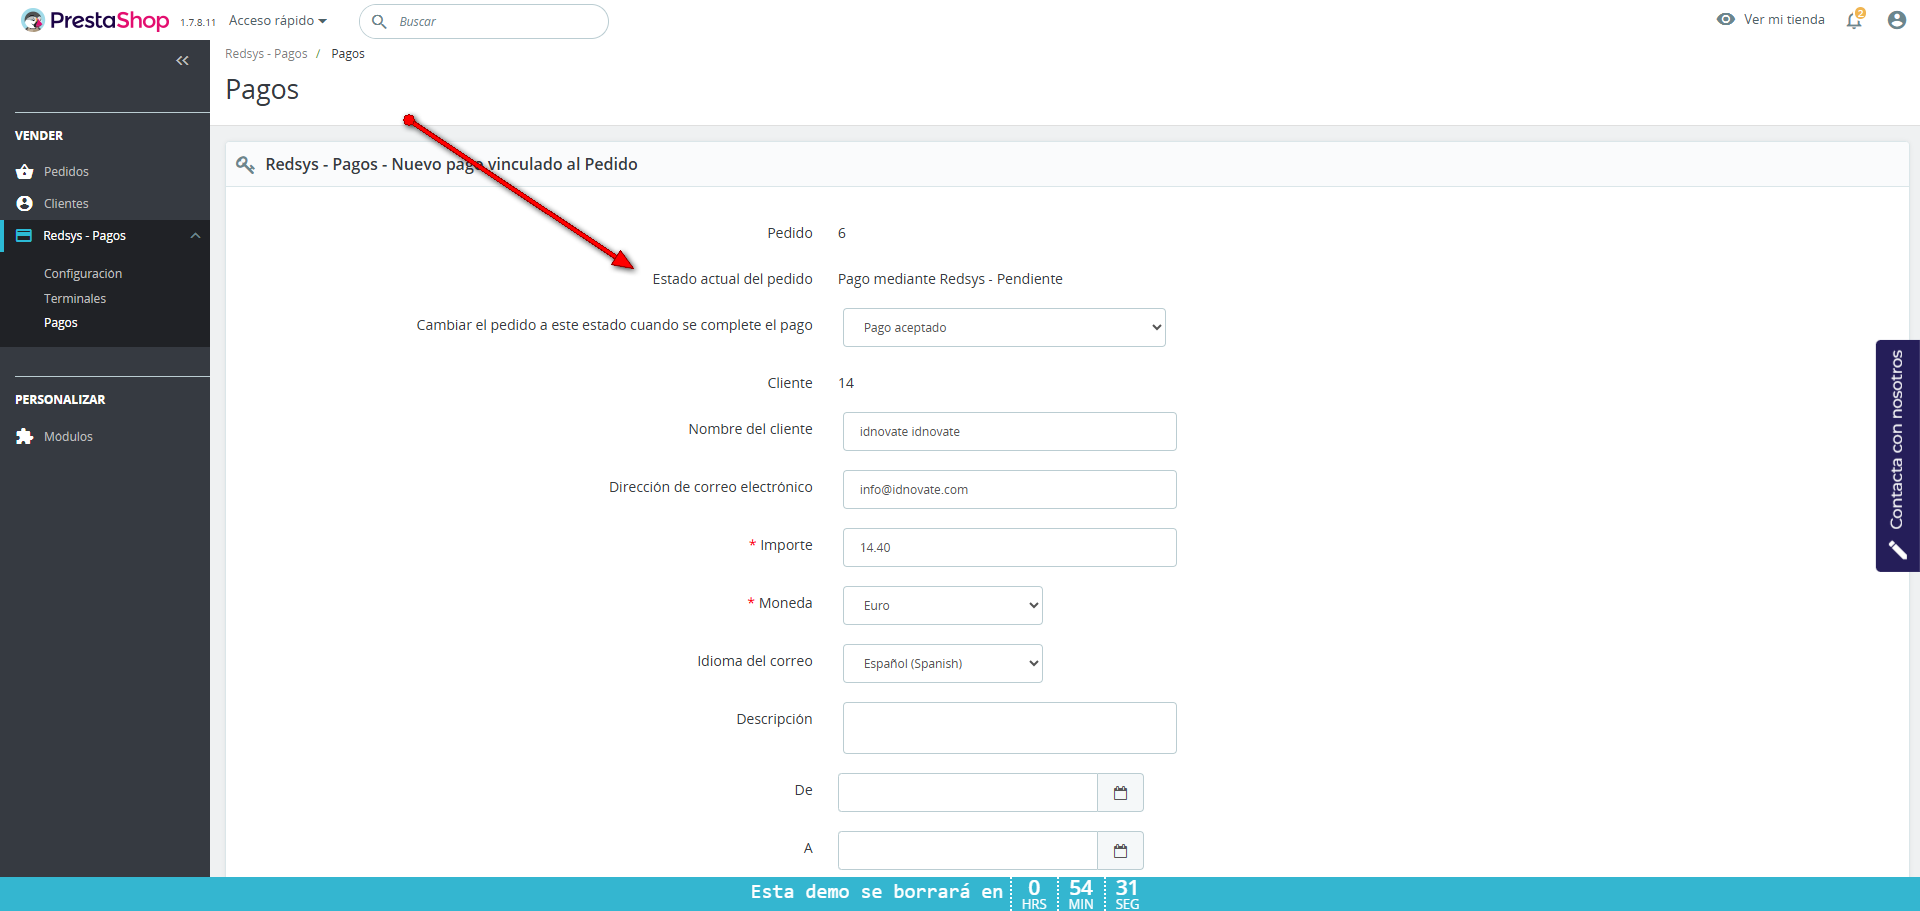Image resolution: width=1920 pixels, height=911 pixels.
Task: Open calendar picker for De date
Action: click(x=1120, y=793)
